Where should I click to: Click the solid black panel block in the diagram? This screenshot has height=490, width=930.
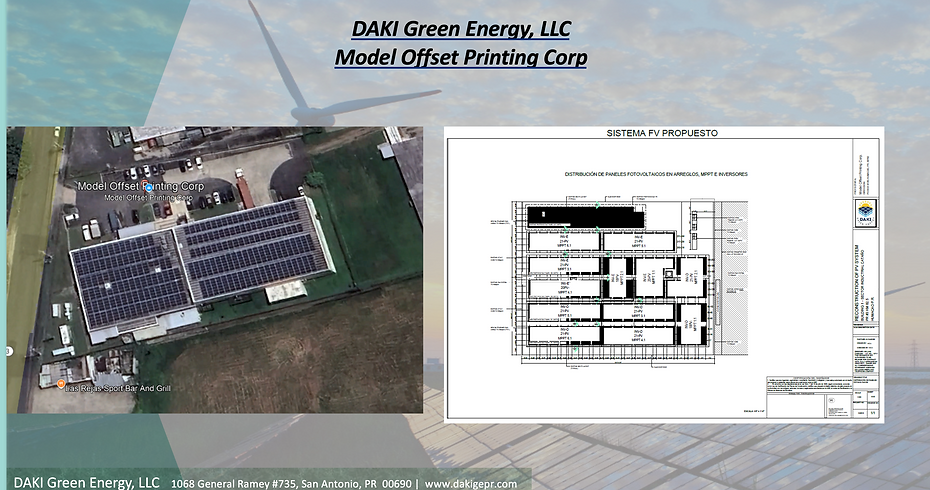tap(585, 217)
